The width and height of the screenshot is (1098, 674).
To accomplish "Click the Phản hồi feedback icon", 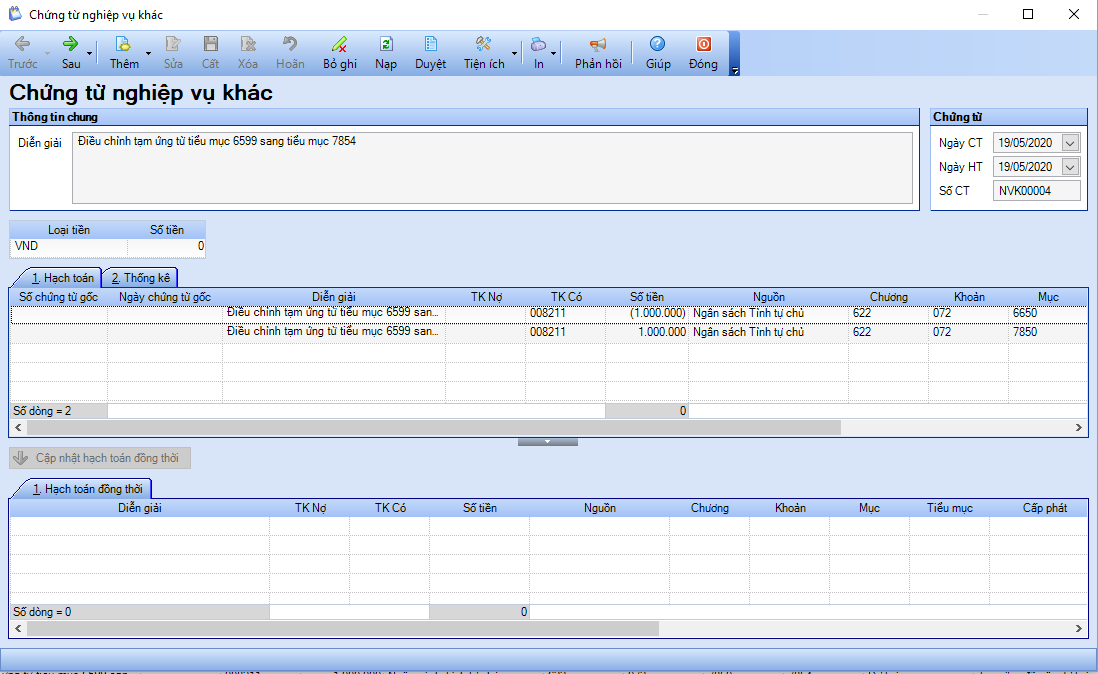I will pyautogui.click(x=598, y=44).
